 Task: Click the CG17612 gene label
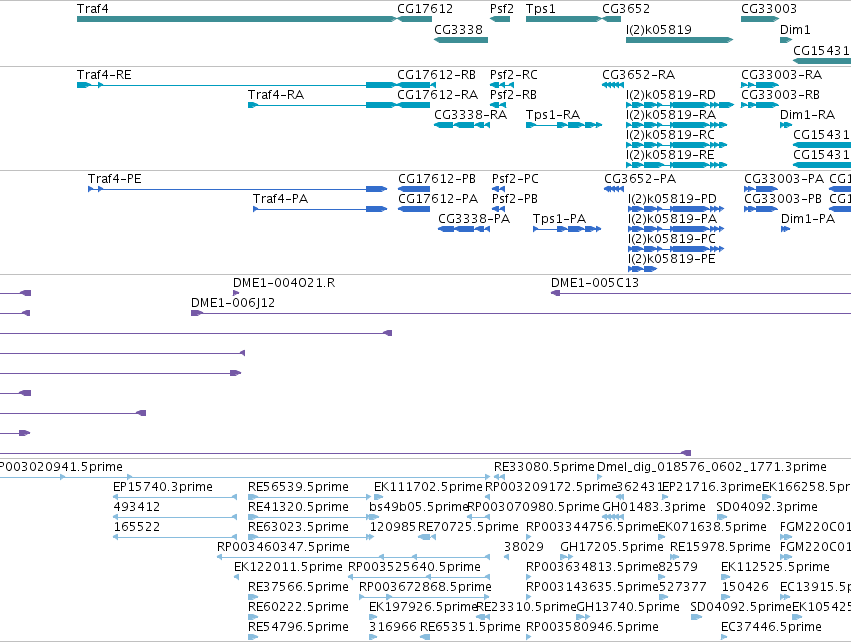tap(424, 9)
